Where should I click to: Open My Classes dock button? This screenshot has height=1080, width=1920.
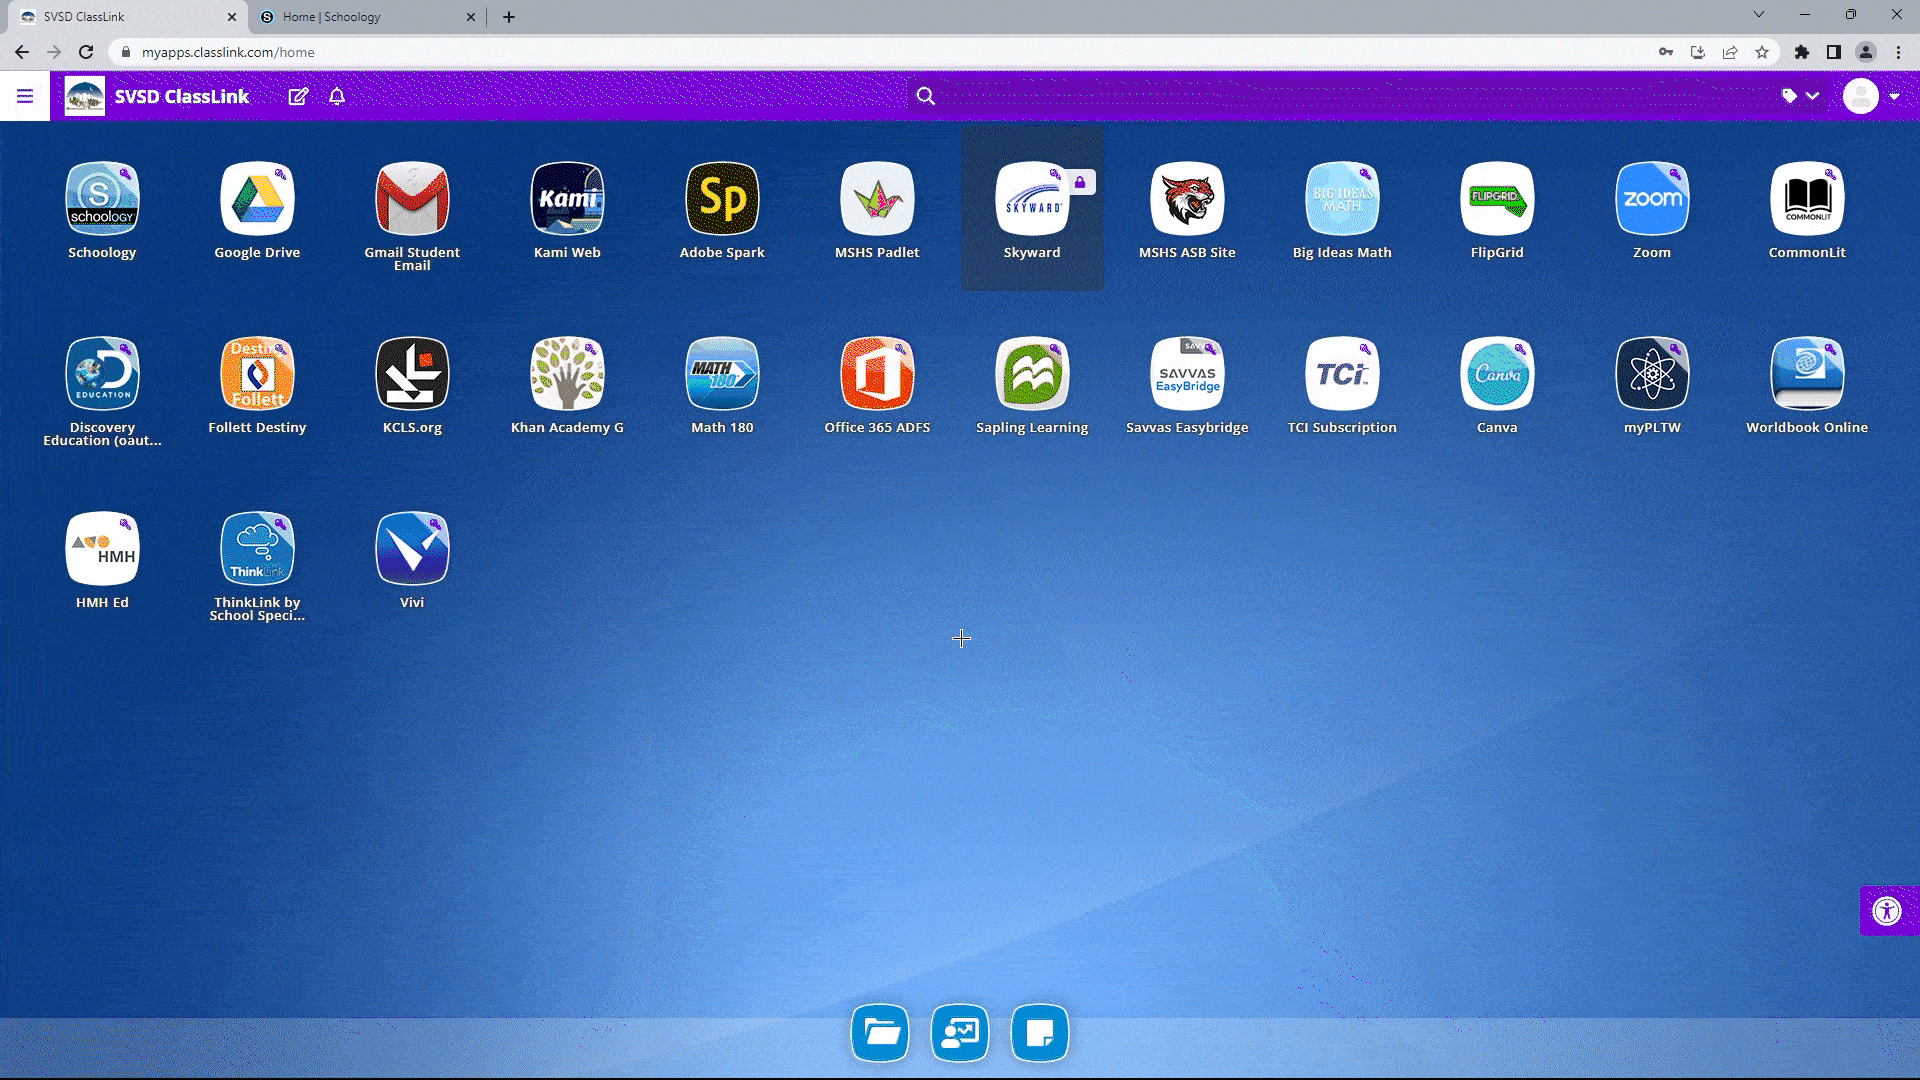pos(960,1032)
